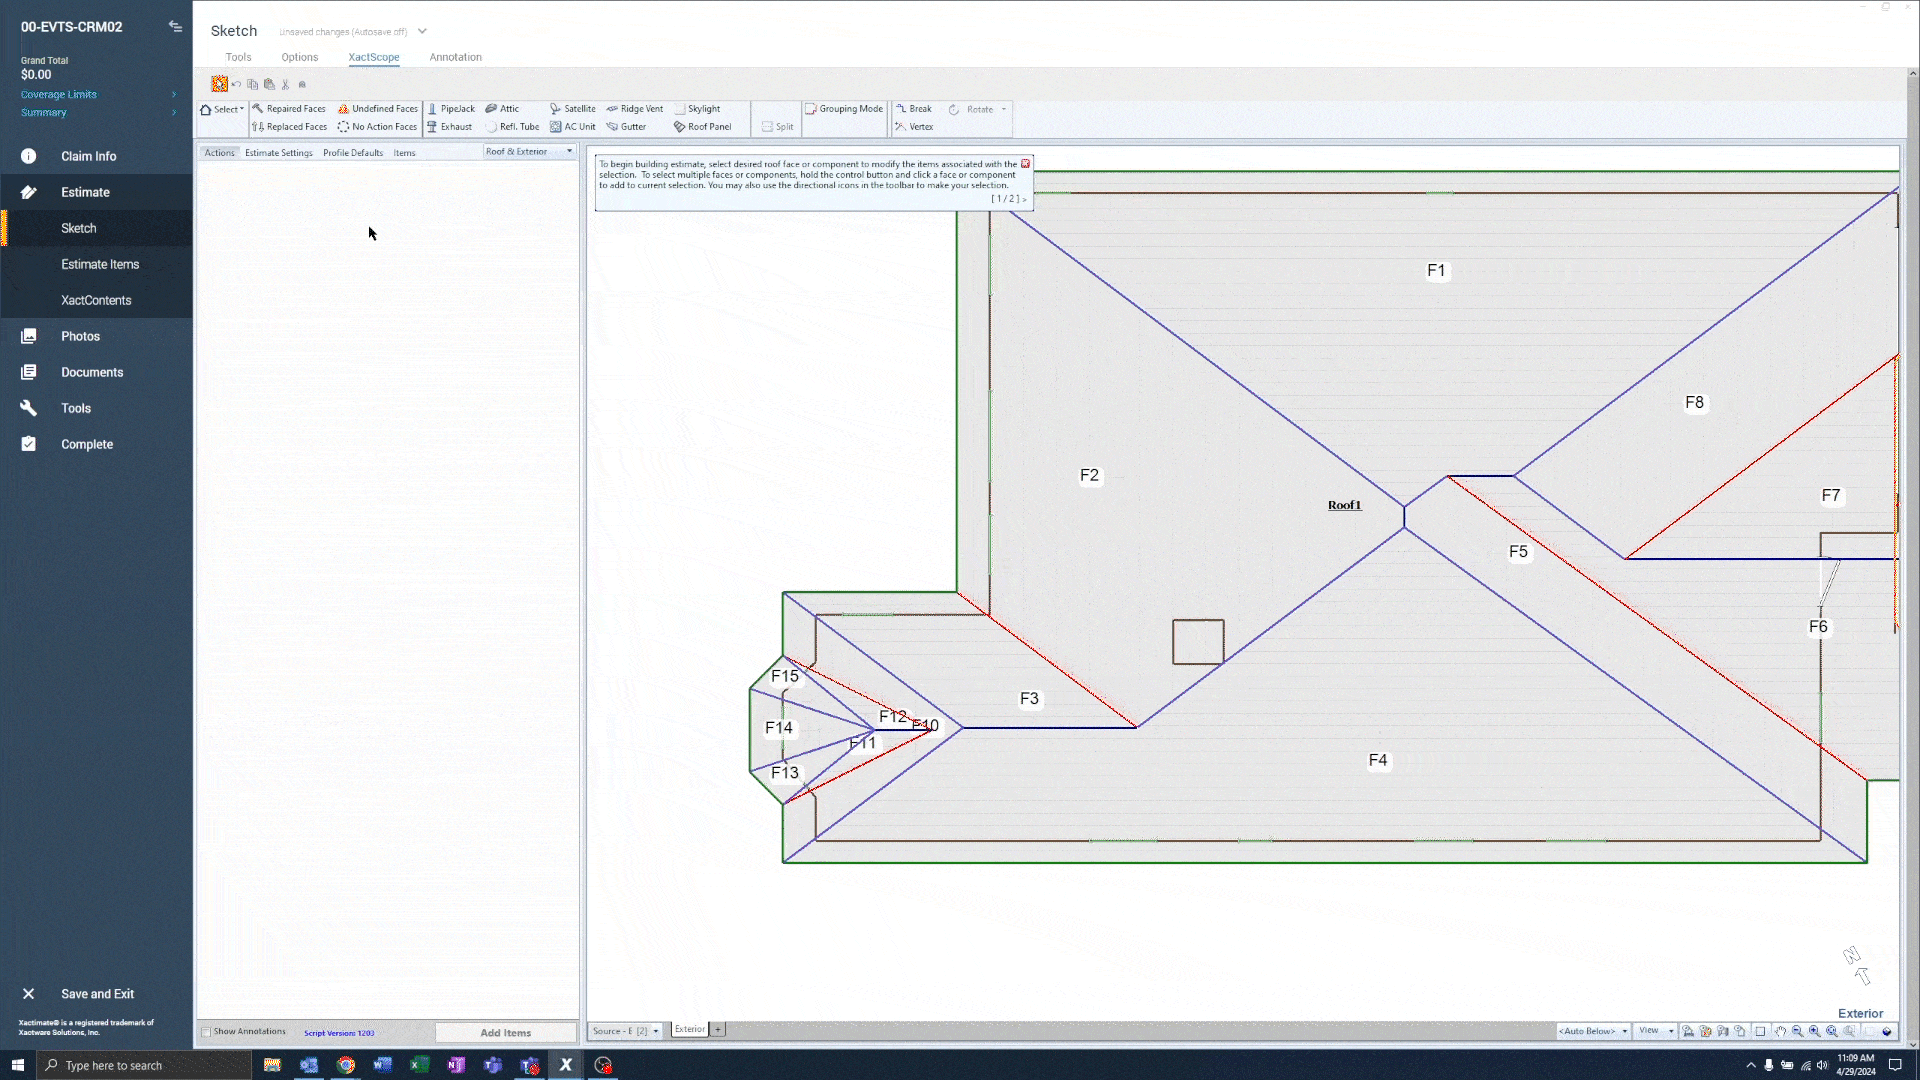Go to next tip page arrow
The width and height of the screenshot is (1920, 1080).
[1024, 199]
